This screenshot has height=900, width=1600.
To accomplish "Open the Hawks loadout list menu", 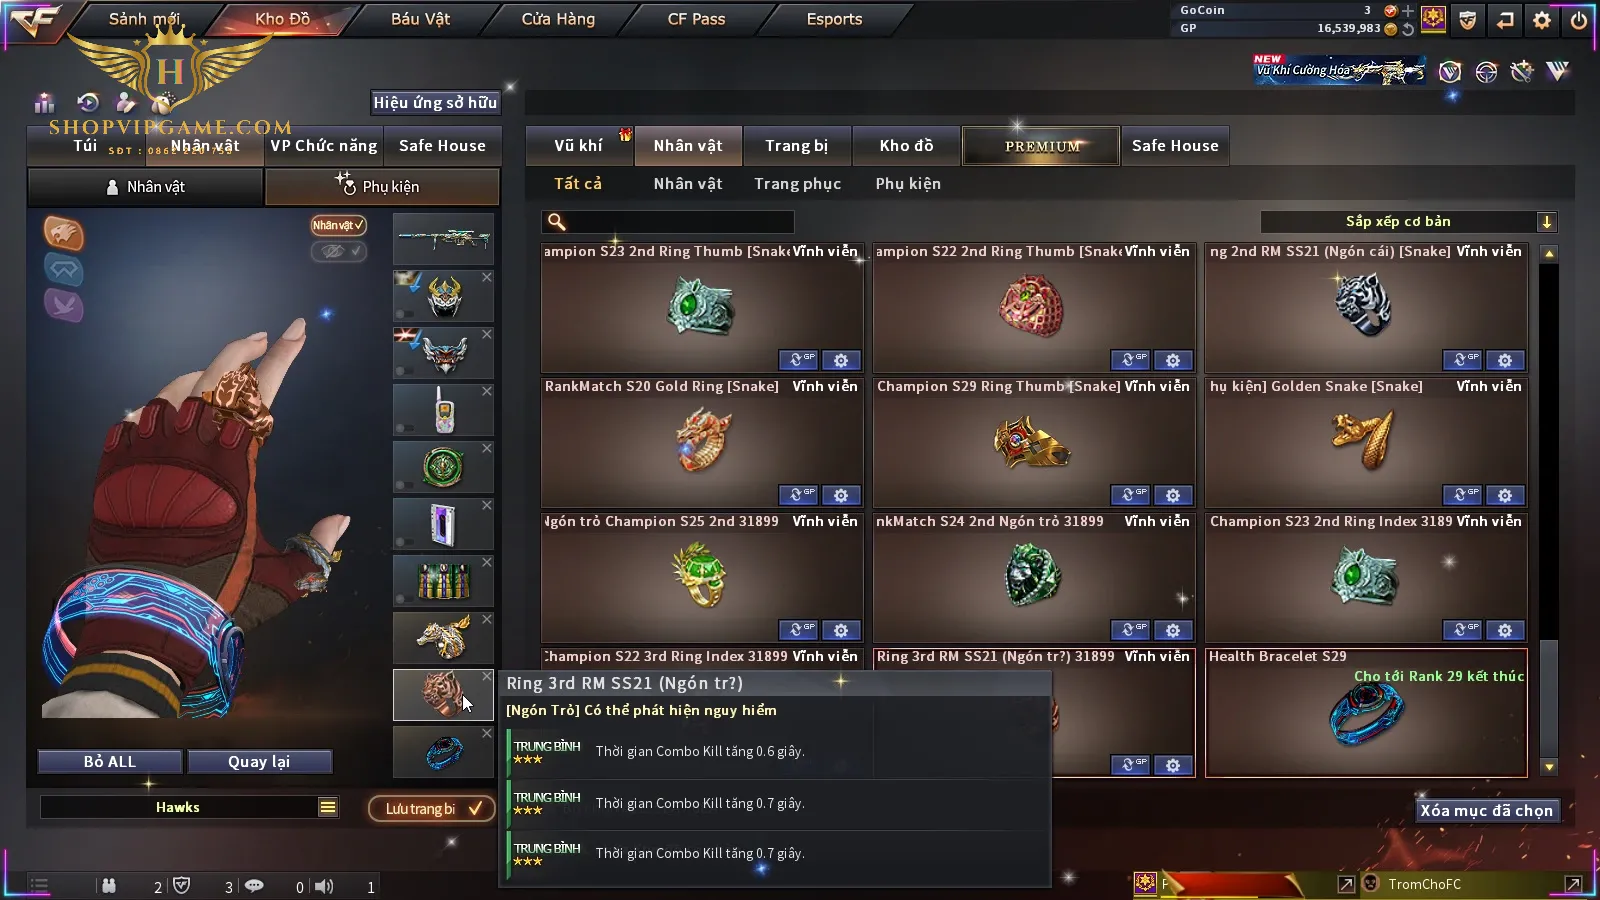I will (328, 807).
